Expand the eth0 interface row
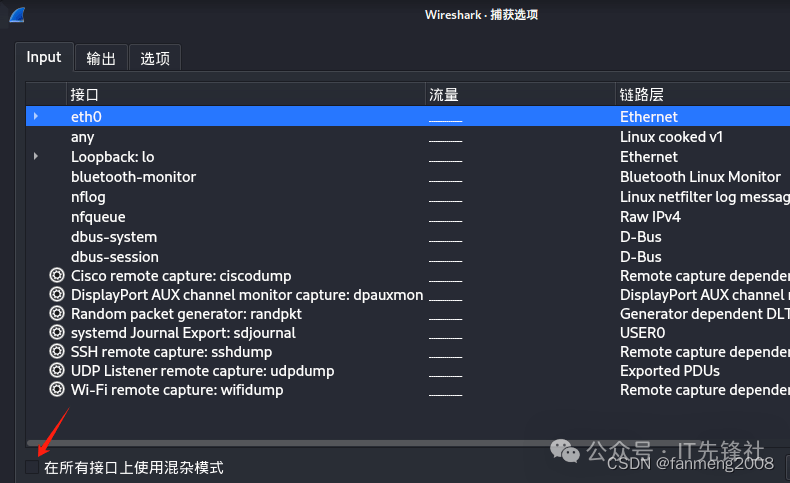Viewport: 790px width, 483px height. click(36, 117)
